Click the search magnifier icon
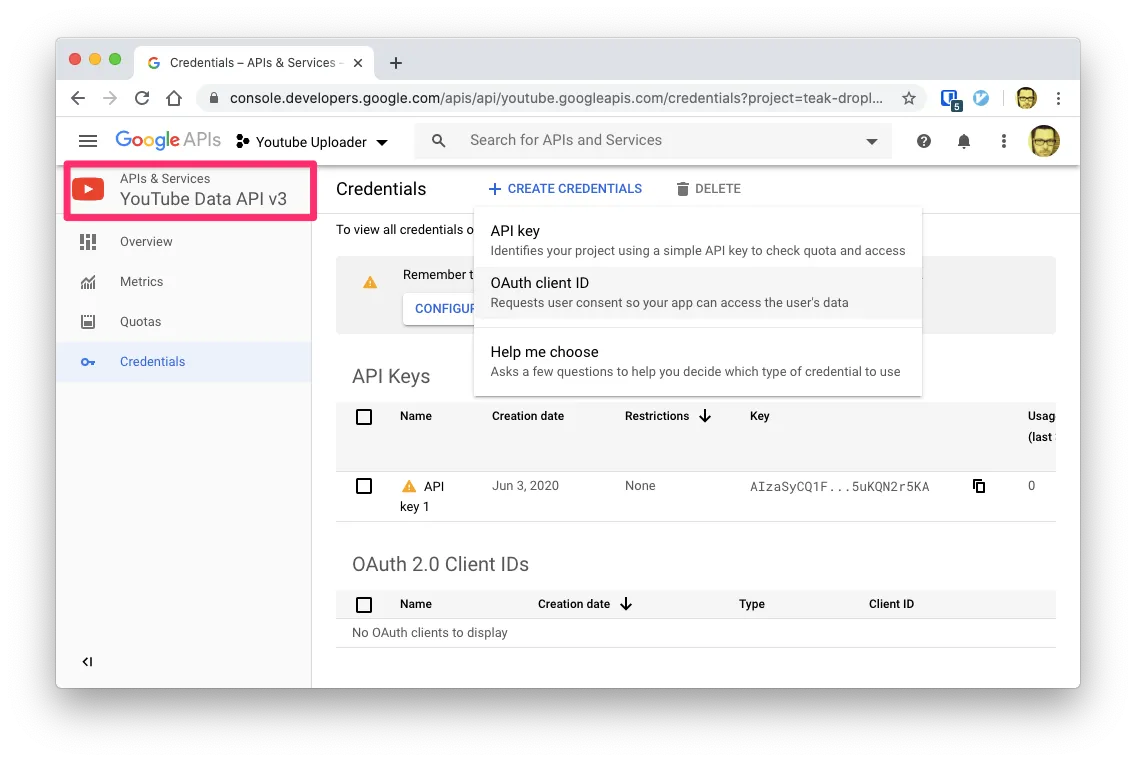 (x=438, y=141)
